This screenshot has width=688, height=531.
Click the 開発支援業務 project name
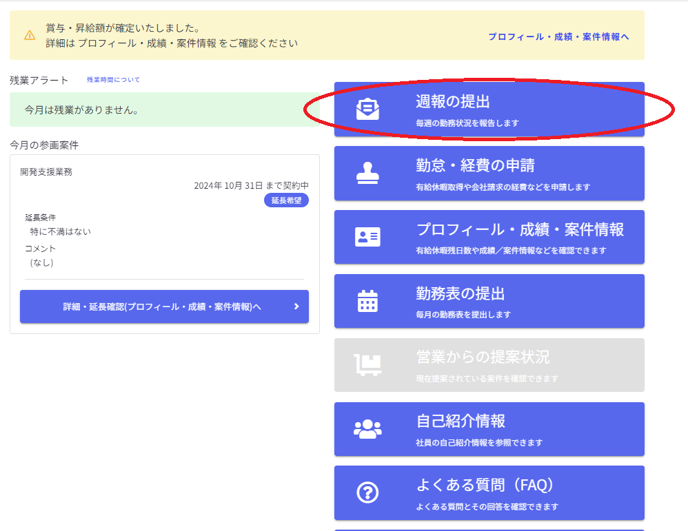coord(46,172)
